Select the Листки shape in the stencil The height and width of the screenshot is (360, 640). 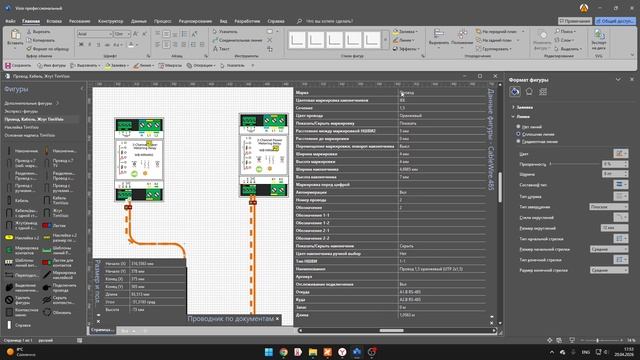point(55,225)
